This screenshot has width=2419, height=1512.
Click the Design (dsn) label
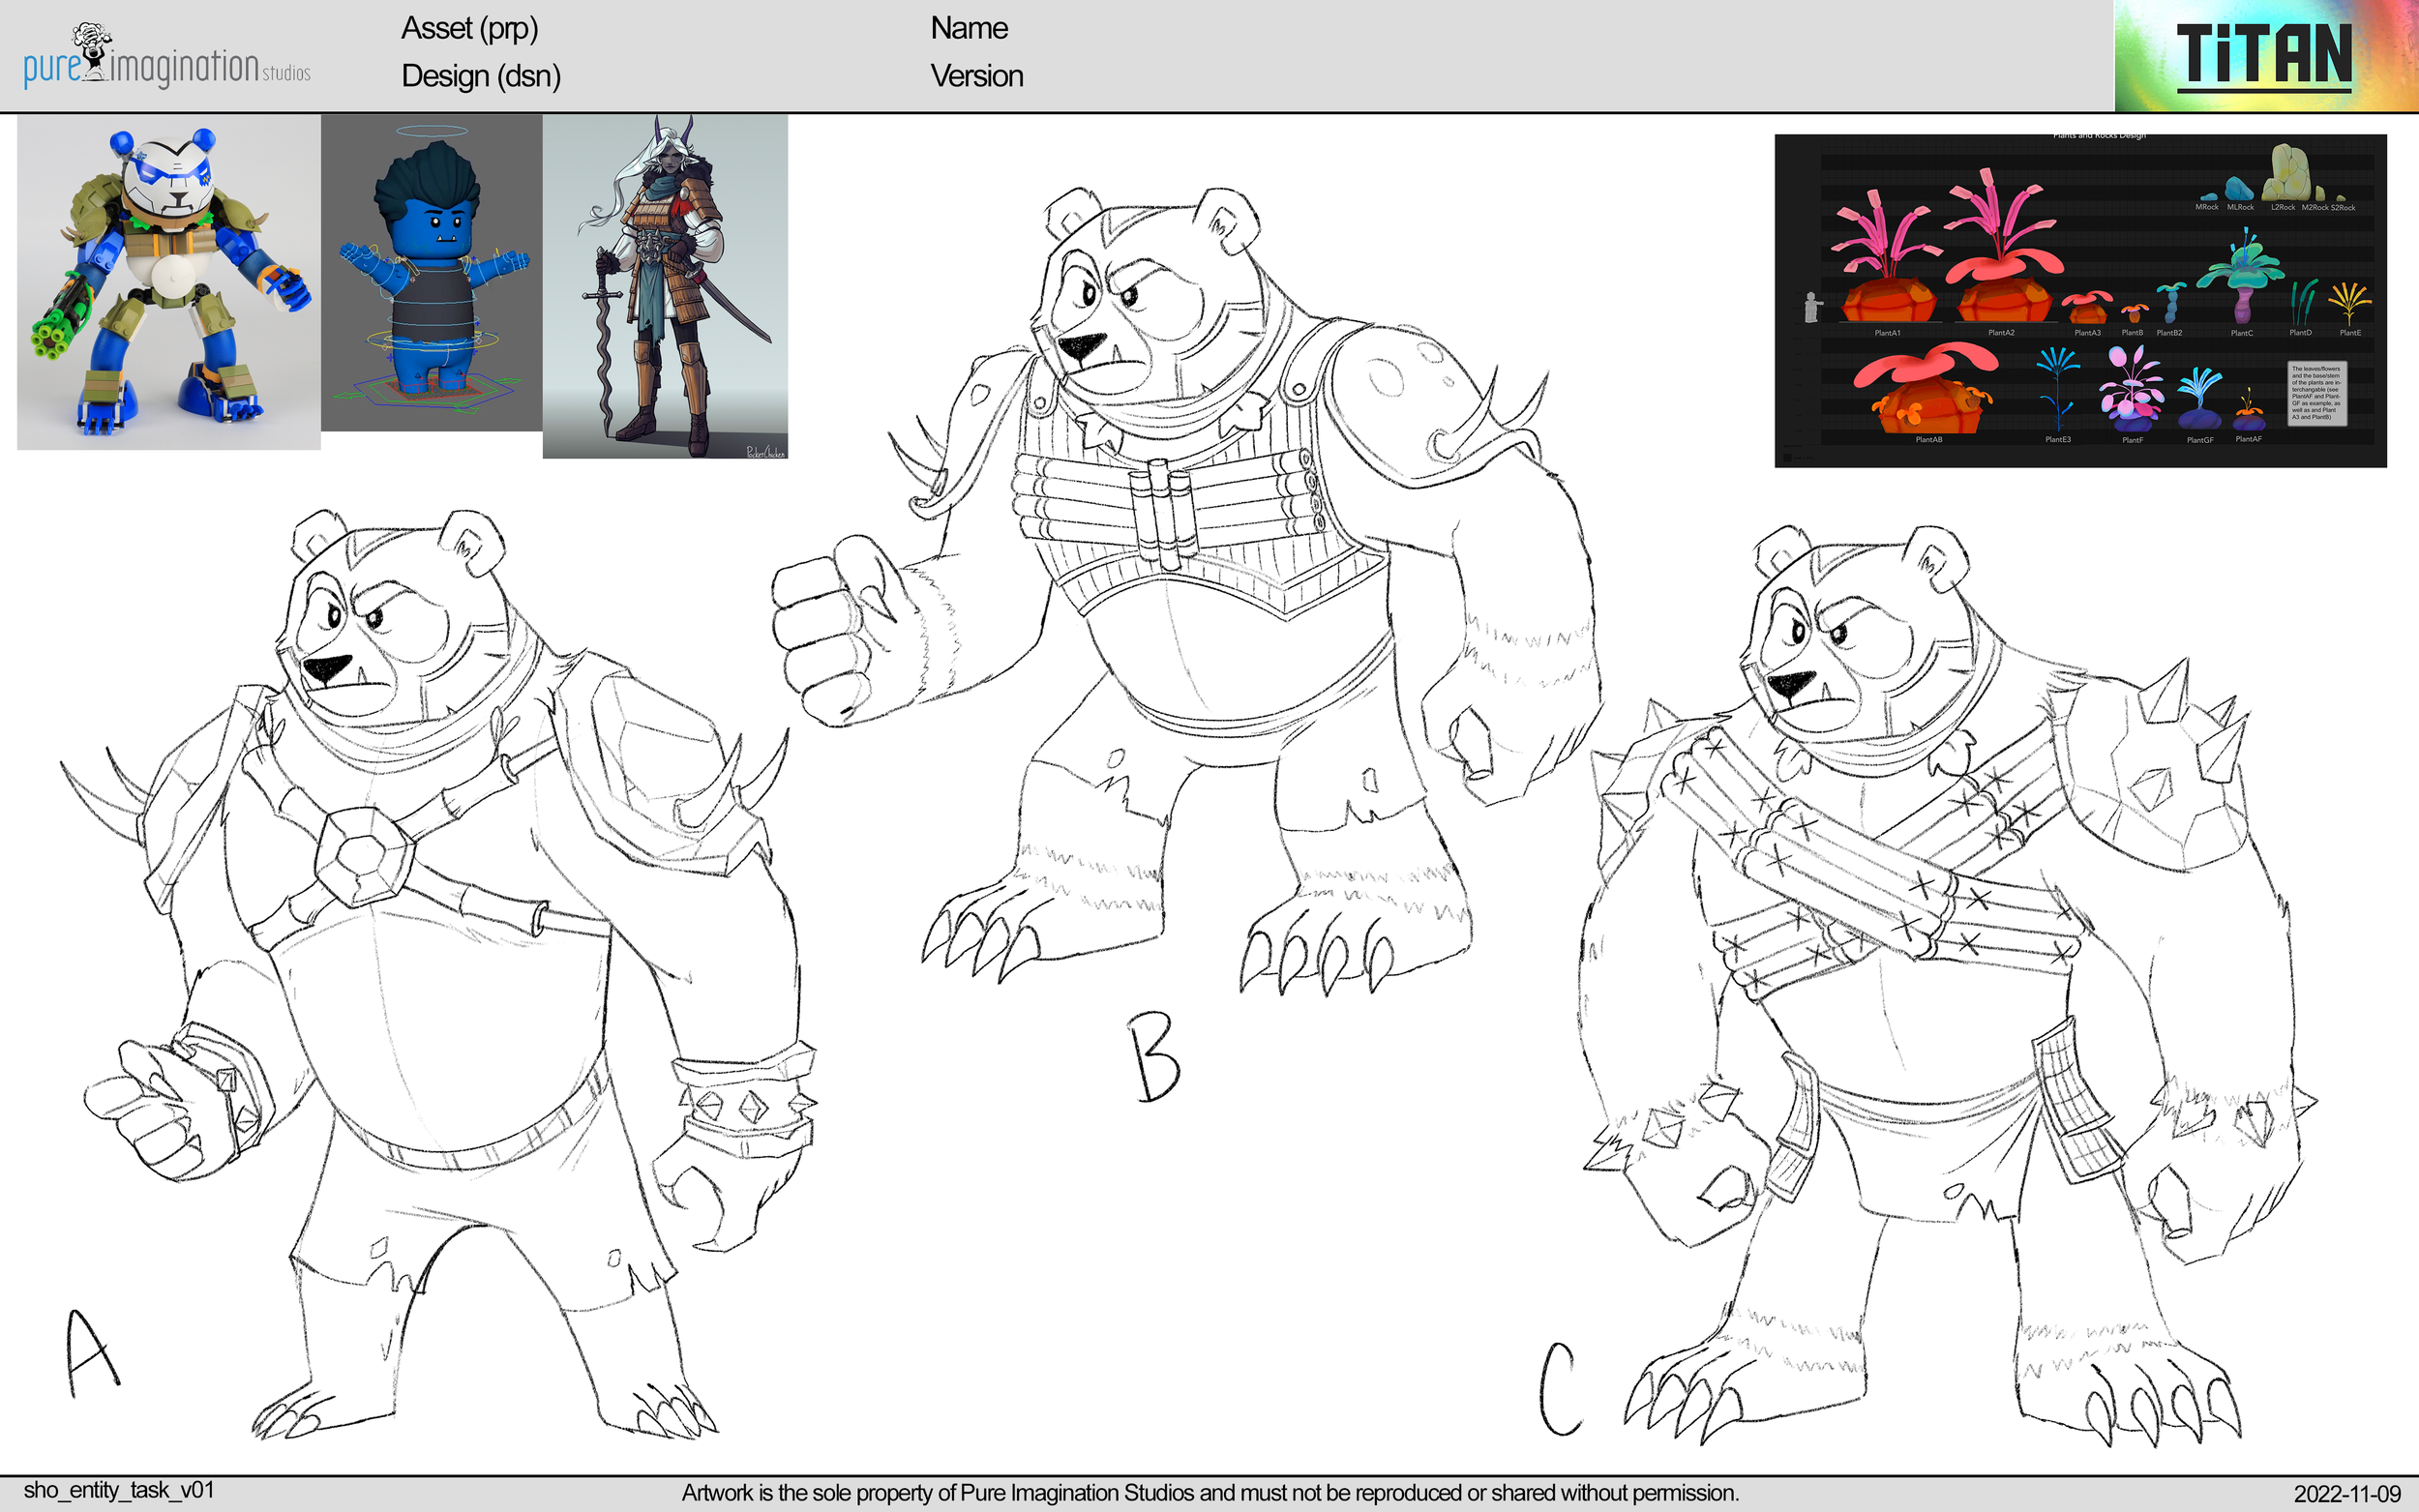(x=480, y=77)
